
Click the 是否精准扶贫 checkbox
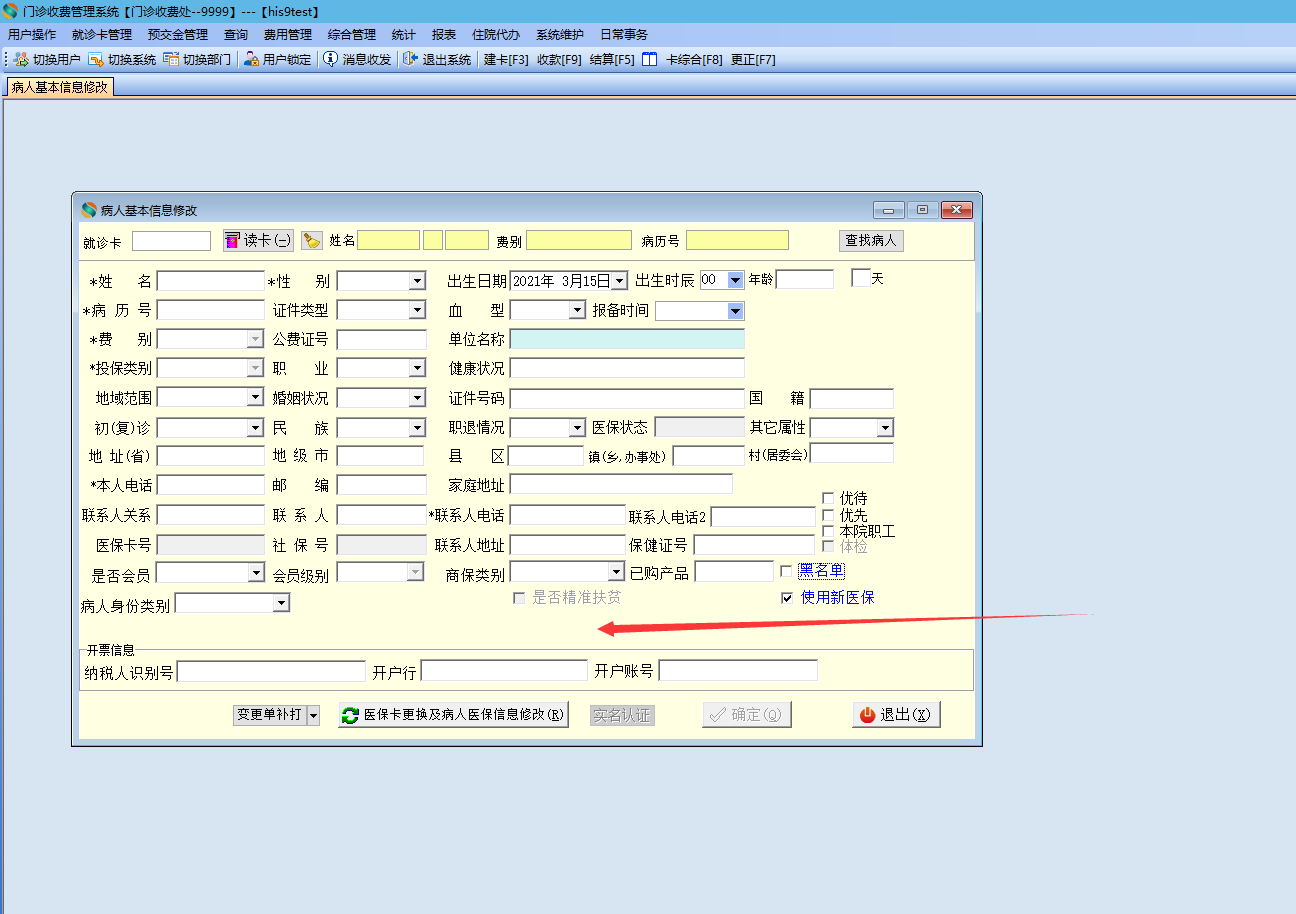click(519, 598)
